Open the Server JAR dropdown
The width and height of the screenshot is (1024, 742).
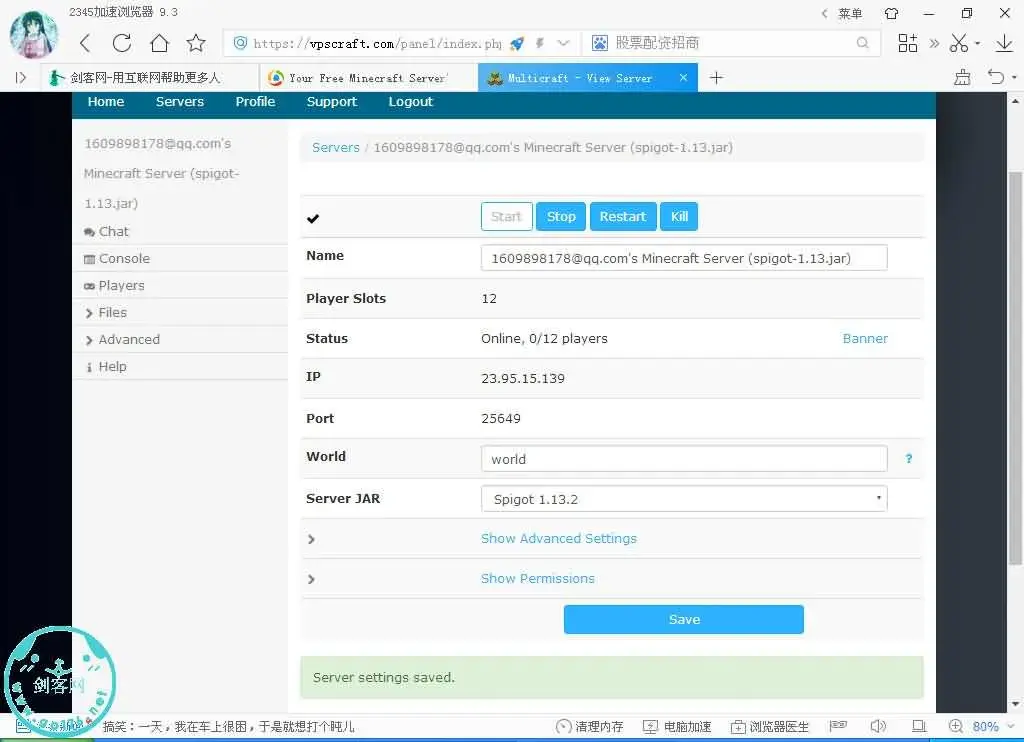(684, 499)
